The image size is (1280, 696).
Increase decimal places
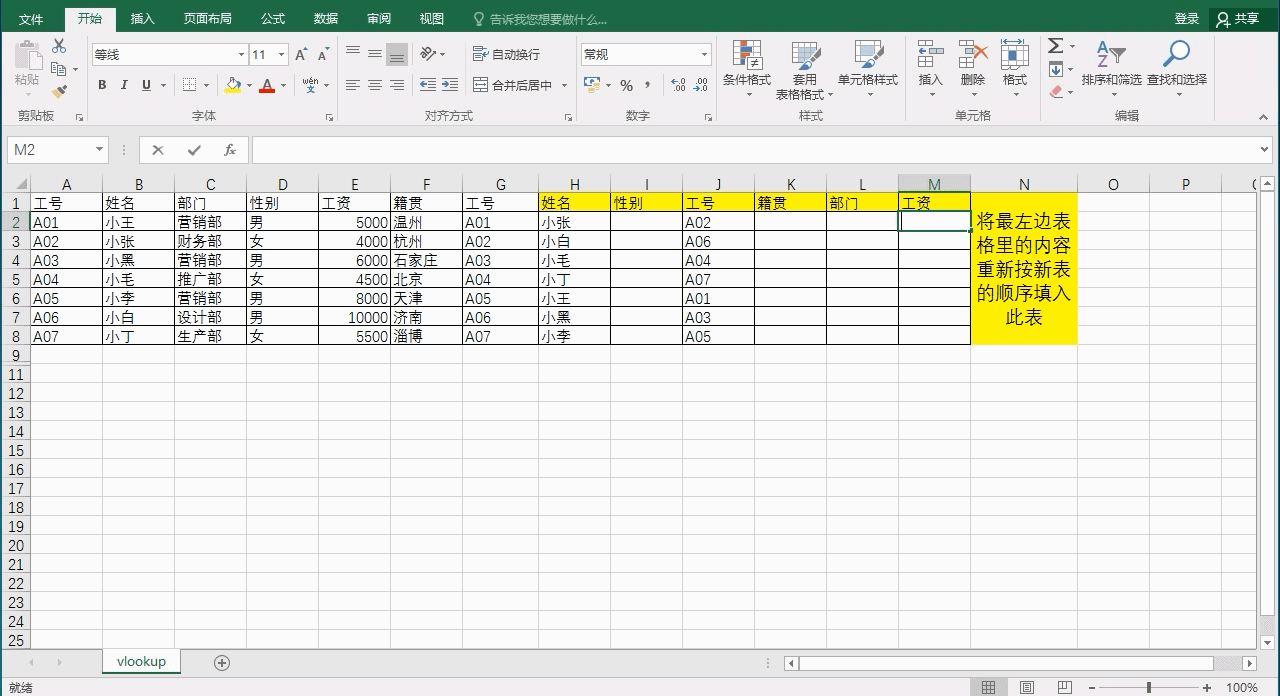pos(678,85)
